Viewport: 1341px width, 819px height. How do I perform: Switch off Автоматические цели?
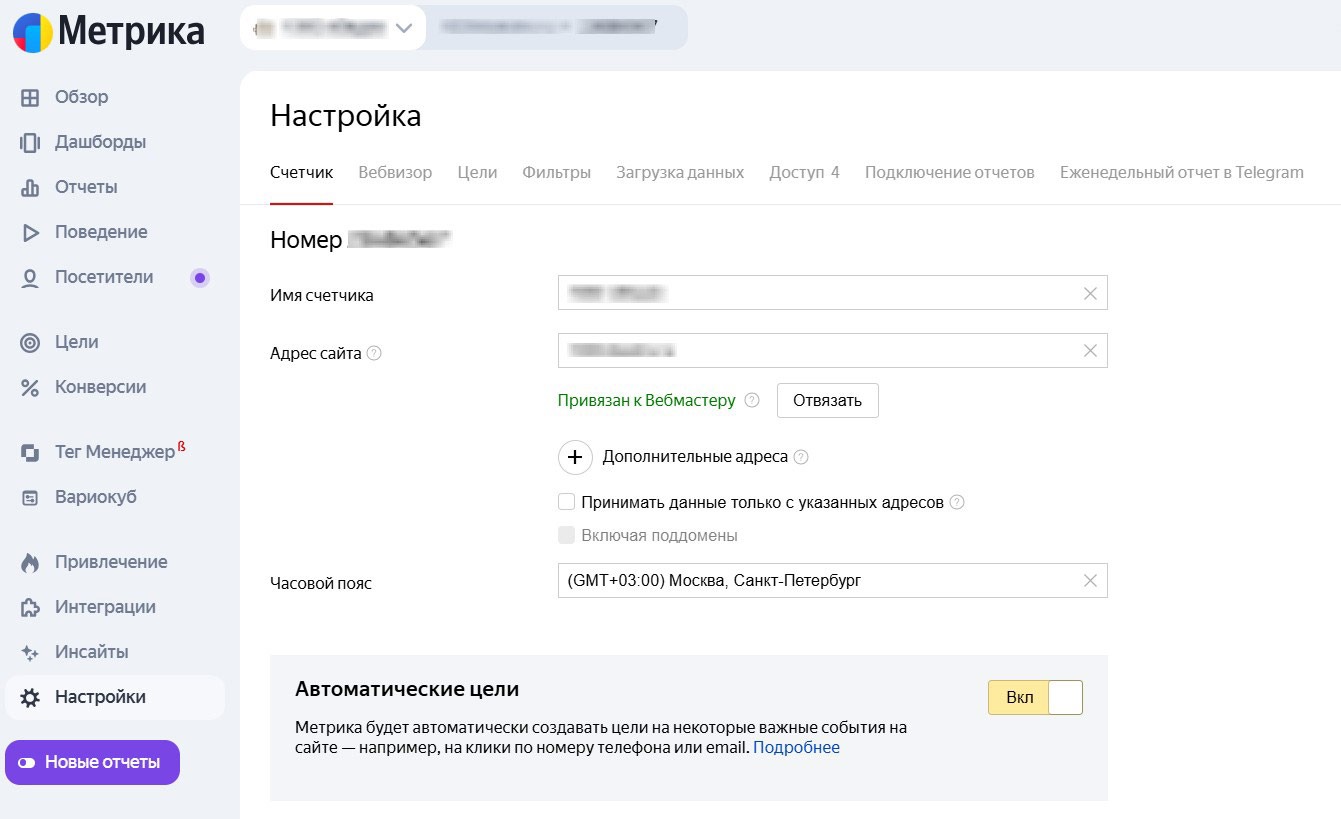1063,697
